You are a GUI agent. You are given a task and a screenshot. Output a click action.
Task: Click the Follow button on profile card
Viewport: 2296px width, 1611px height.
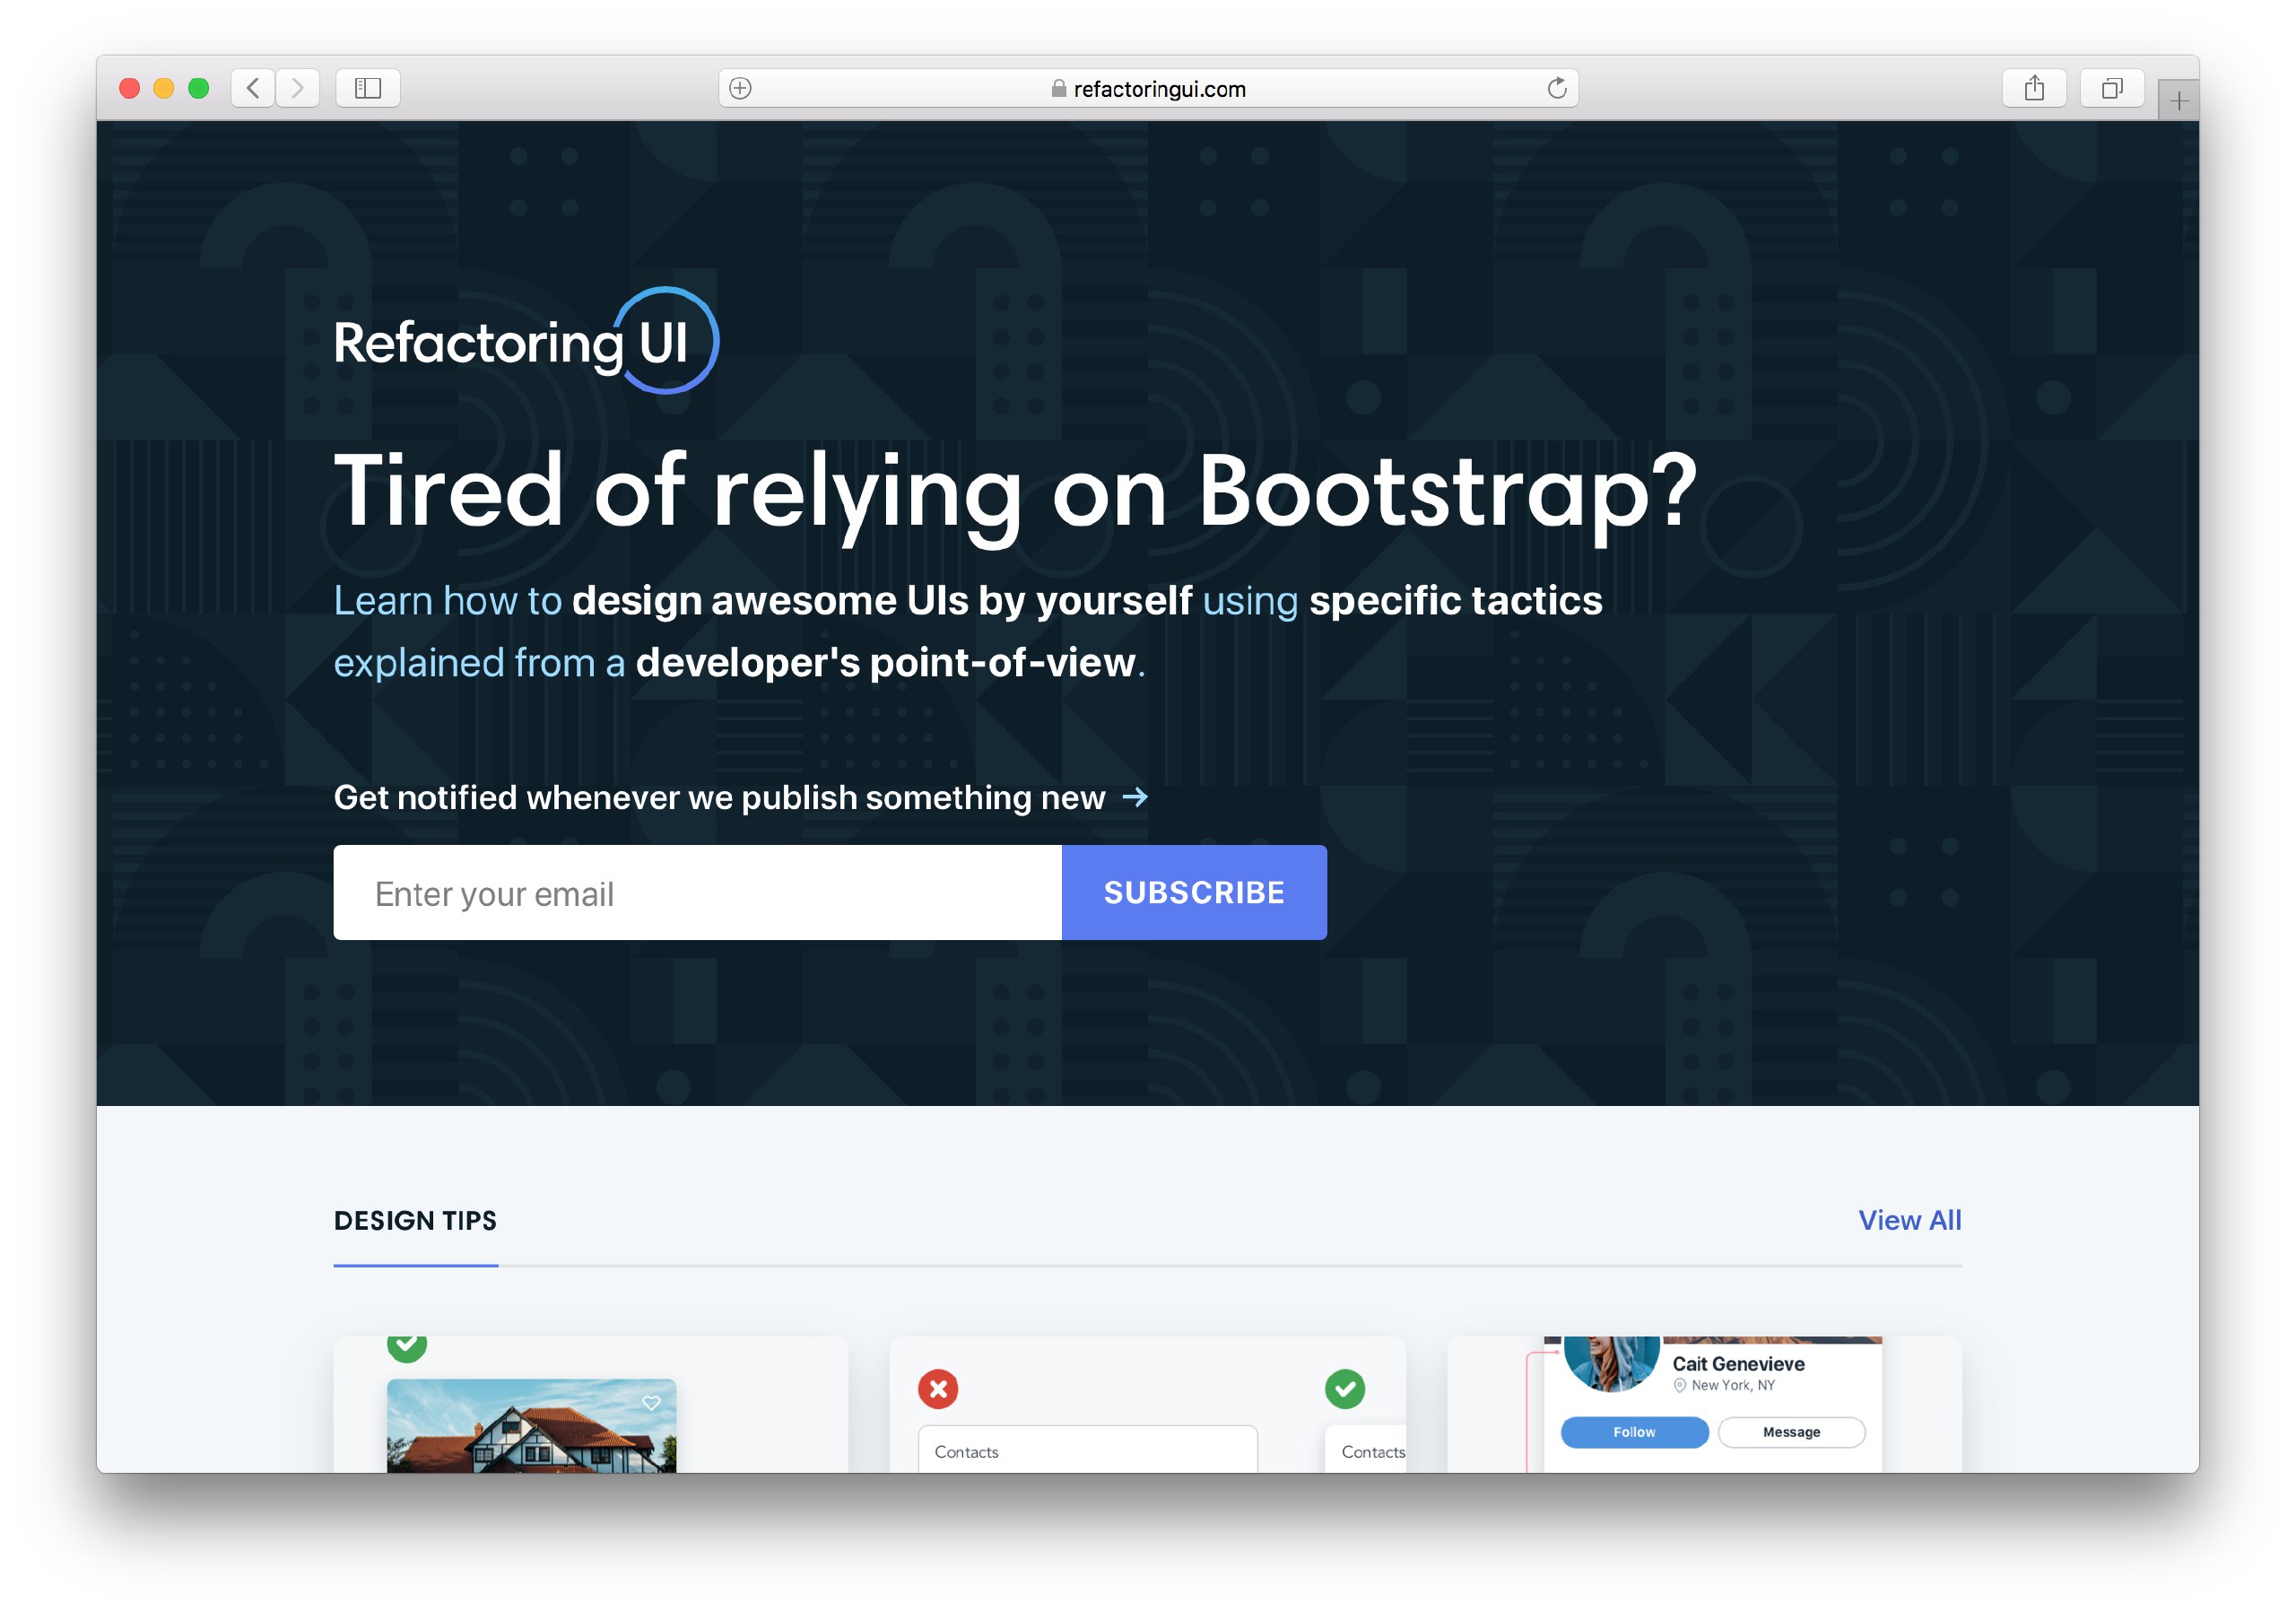click(x=1634, y=1432)
